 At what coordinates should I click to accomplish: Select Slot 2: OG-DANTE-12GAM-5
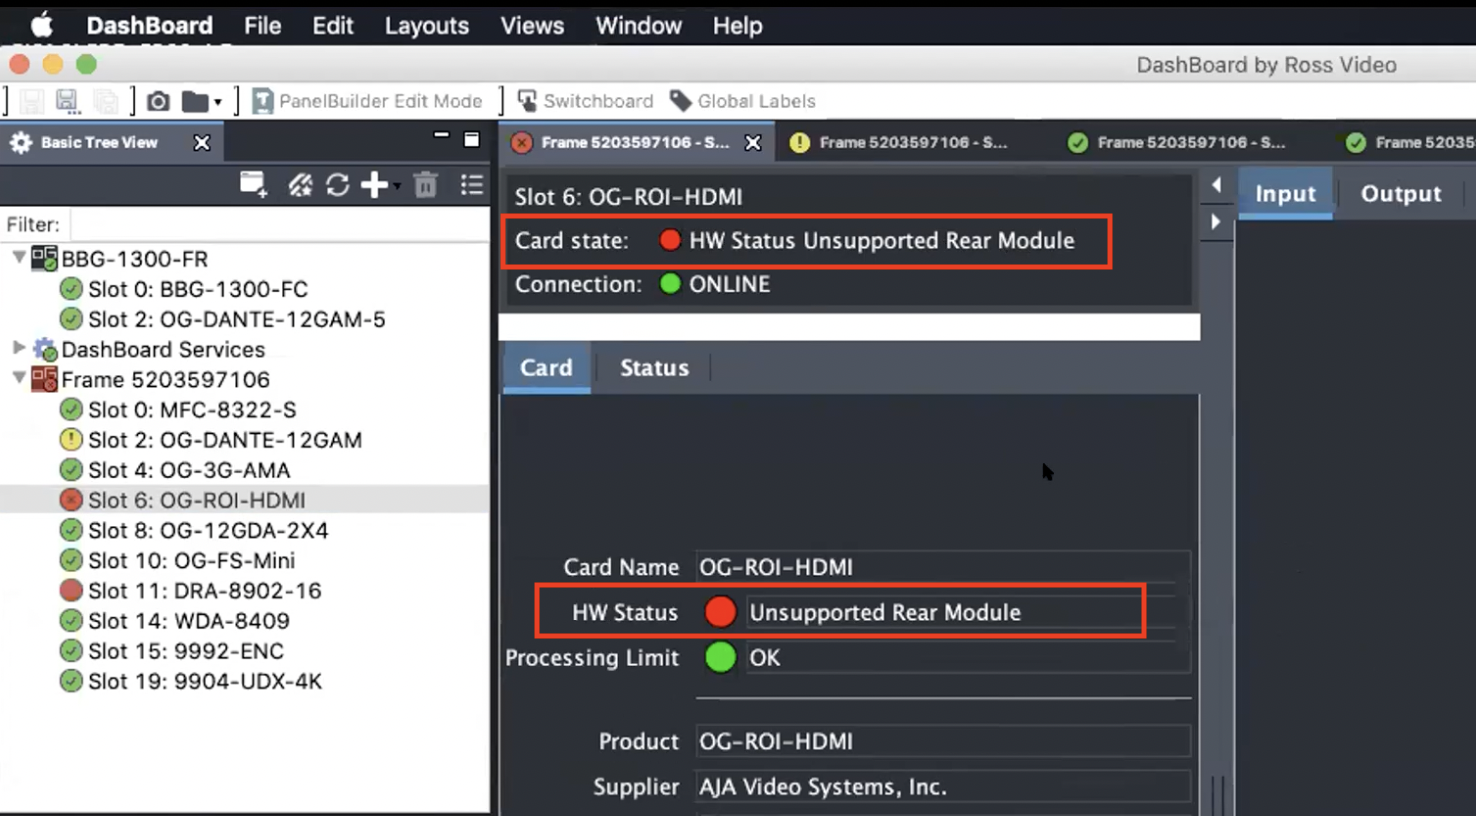[236, 319]
